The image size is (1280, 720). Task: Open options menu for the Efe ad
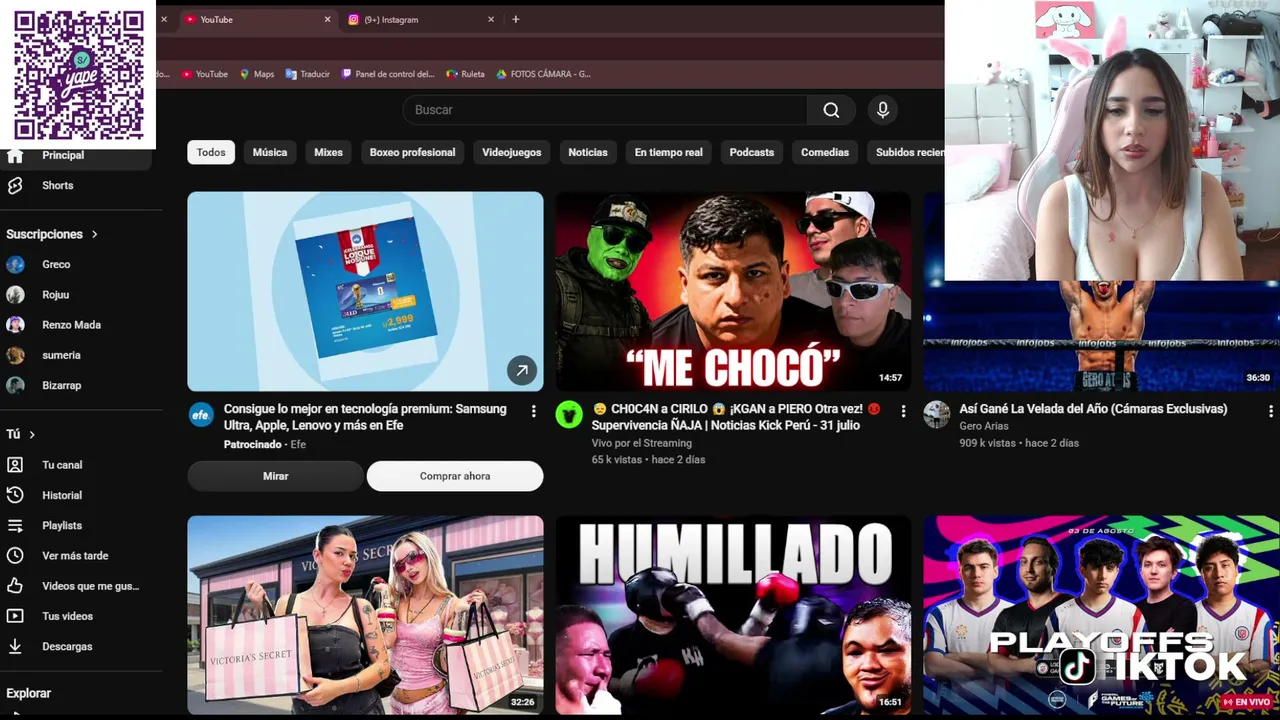pyautogui.click(x=533, y=411)
